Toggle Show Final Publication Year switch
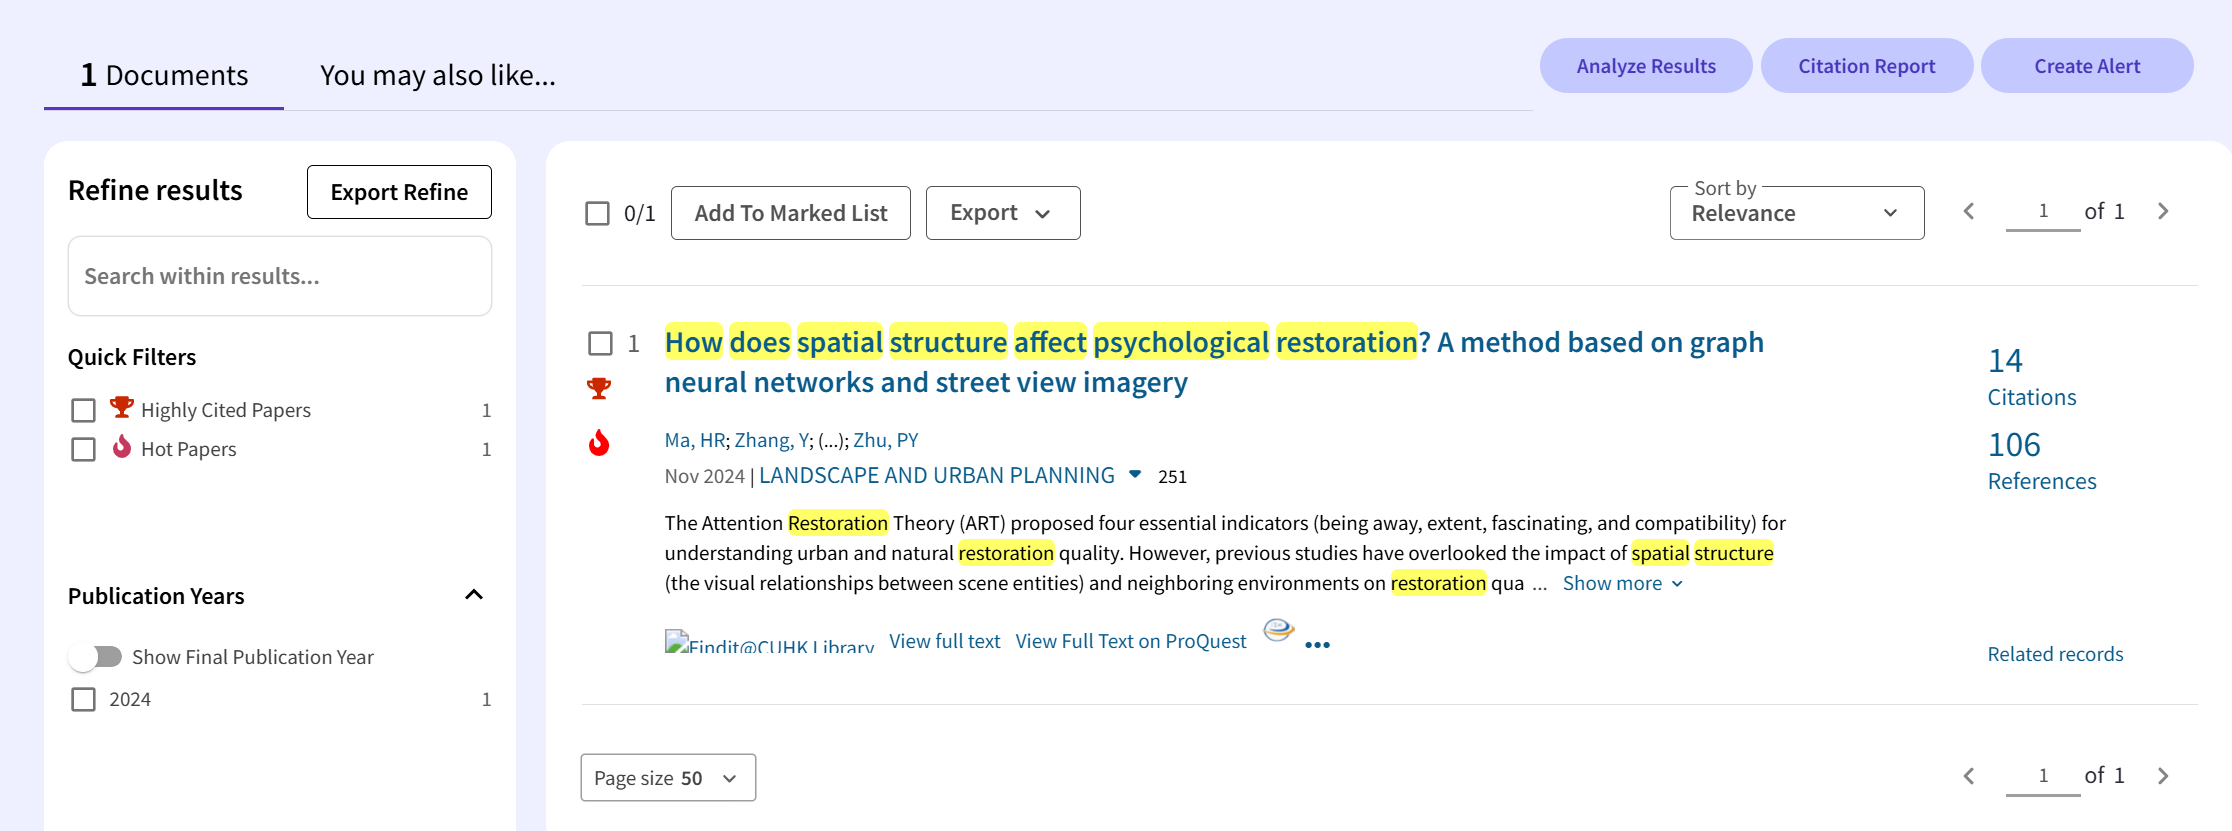Viewport: 2232px width, 831px height. (96, 657)
